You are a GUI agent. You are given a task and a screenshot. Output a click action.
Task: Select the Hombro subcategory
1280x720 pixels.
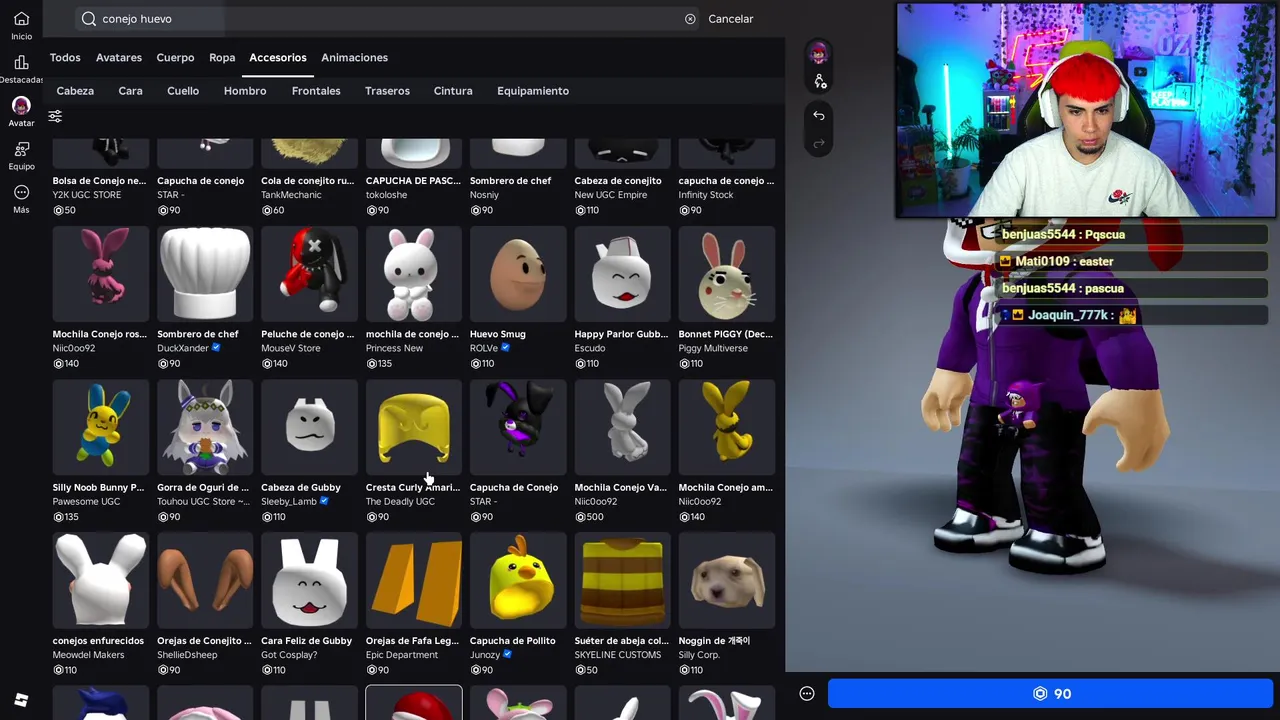tap(245, 91)
